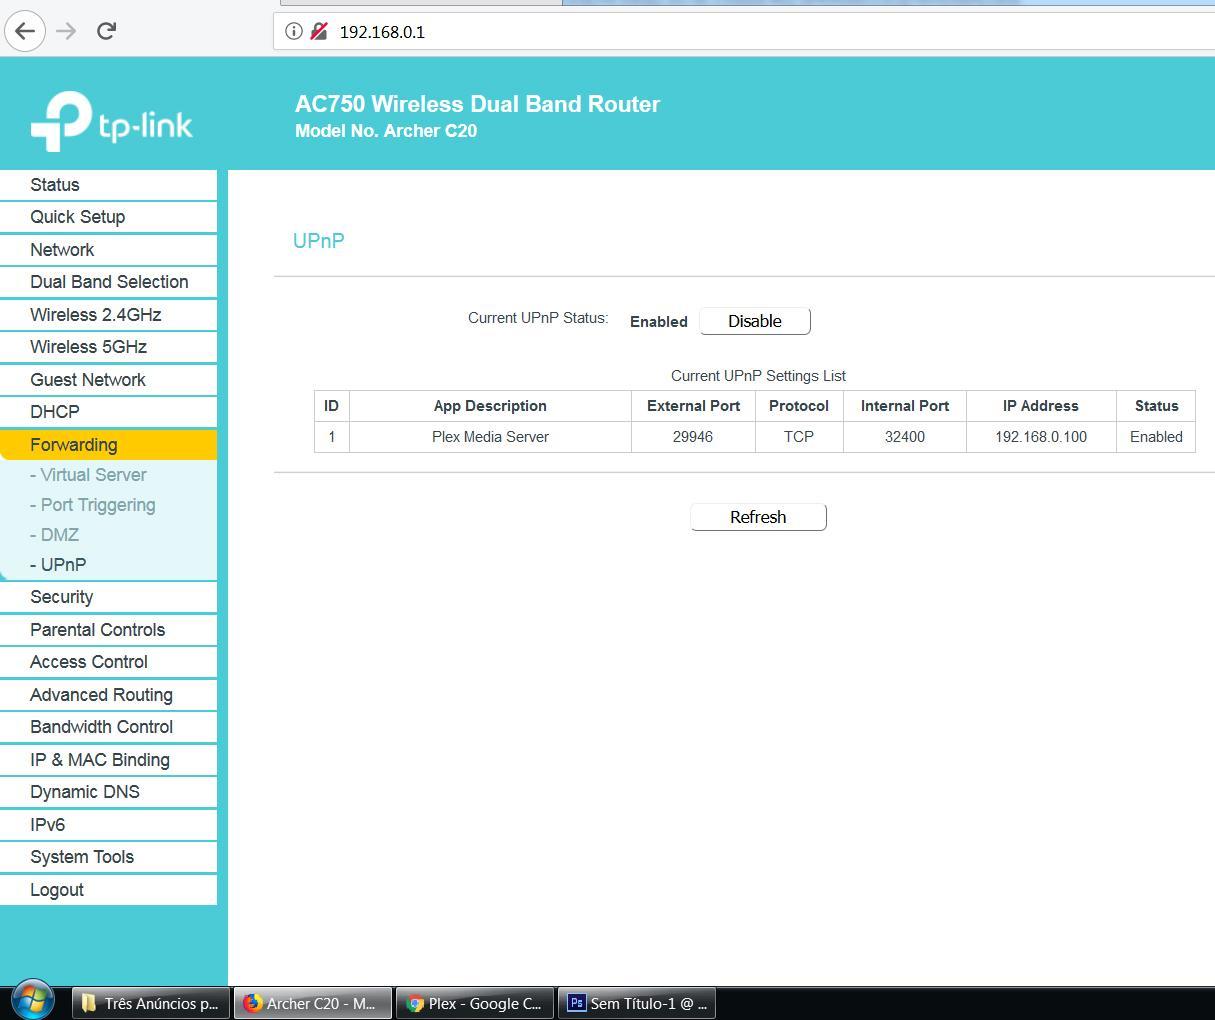
Task: Click the Current UPnP Settings List caption
Action: 758,376
